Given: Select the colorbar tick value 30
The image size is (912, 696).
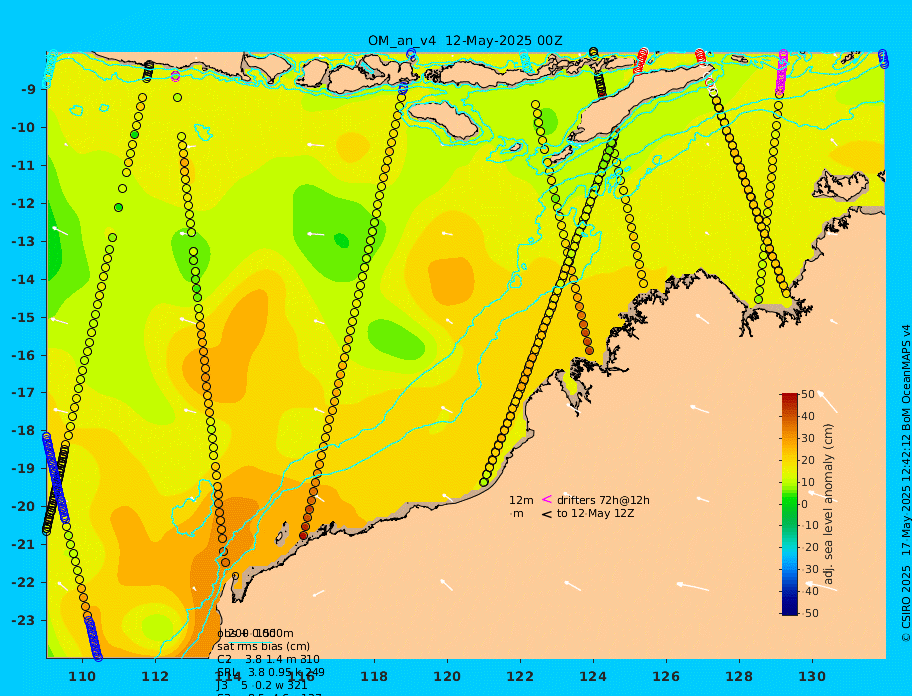Looking at the screenshot, I should pos(808,438).
